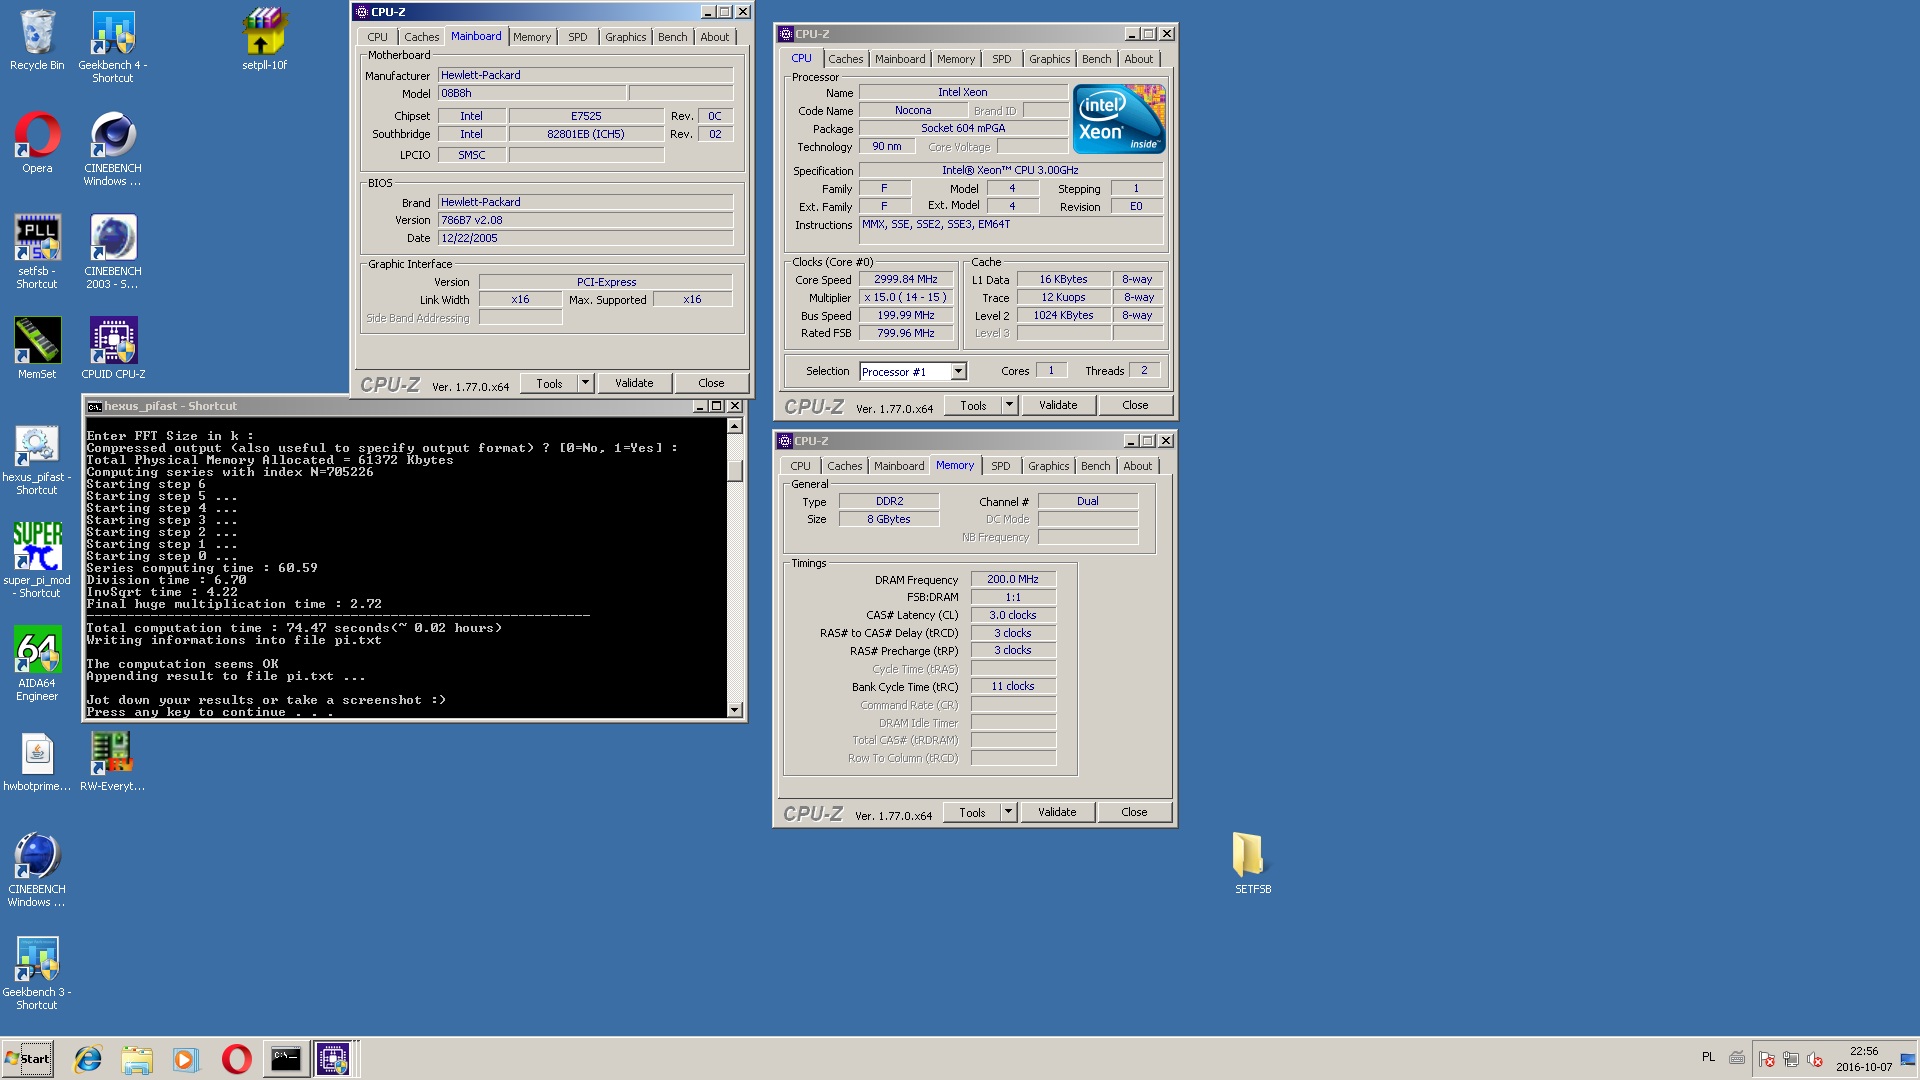This screenshot has width=1920, height=1080.
Task: Click the Core Speed 2999.84 MHz value
Action: click(x=906, y=280)
